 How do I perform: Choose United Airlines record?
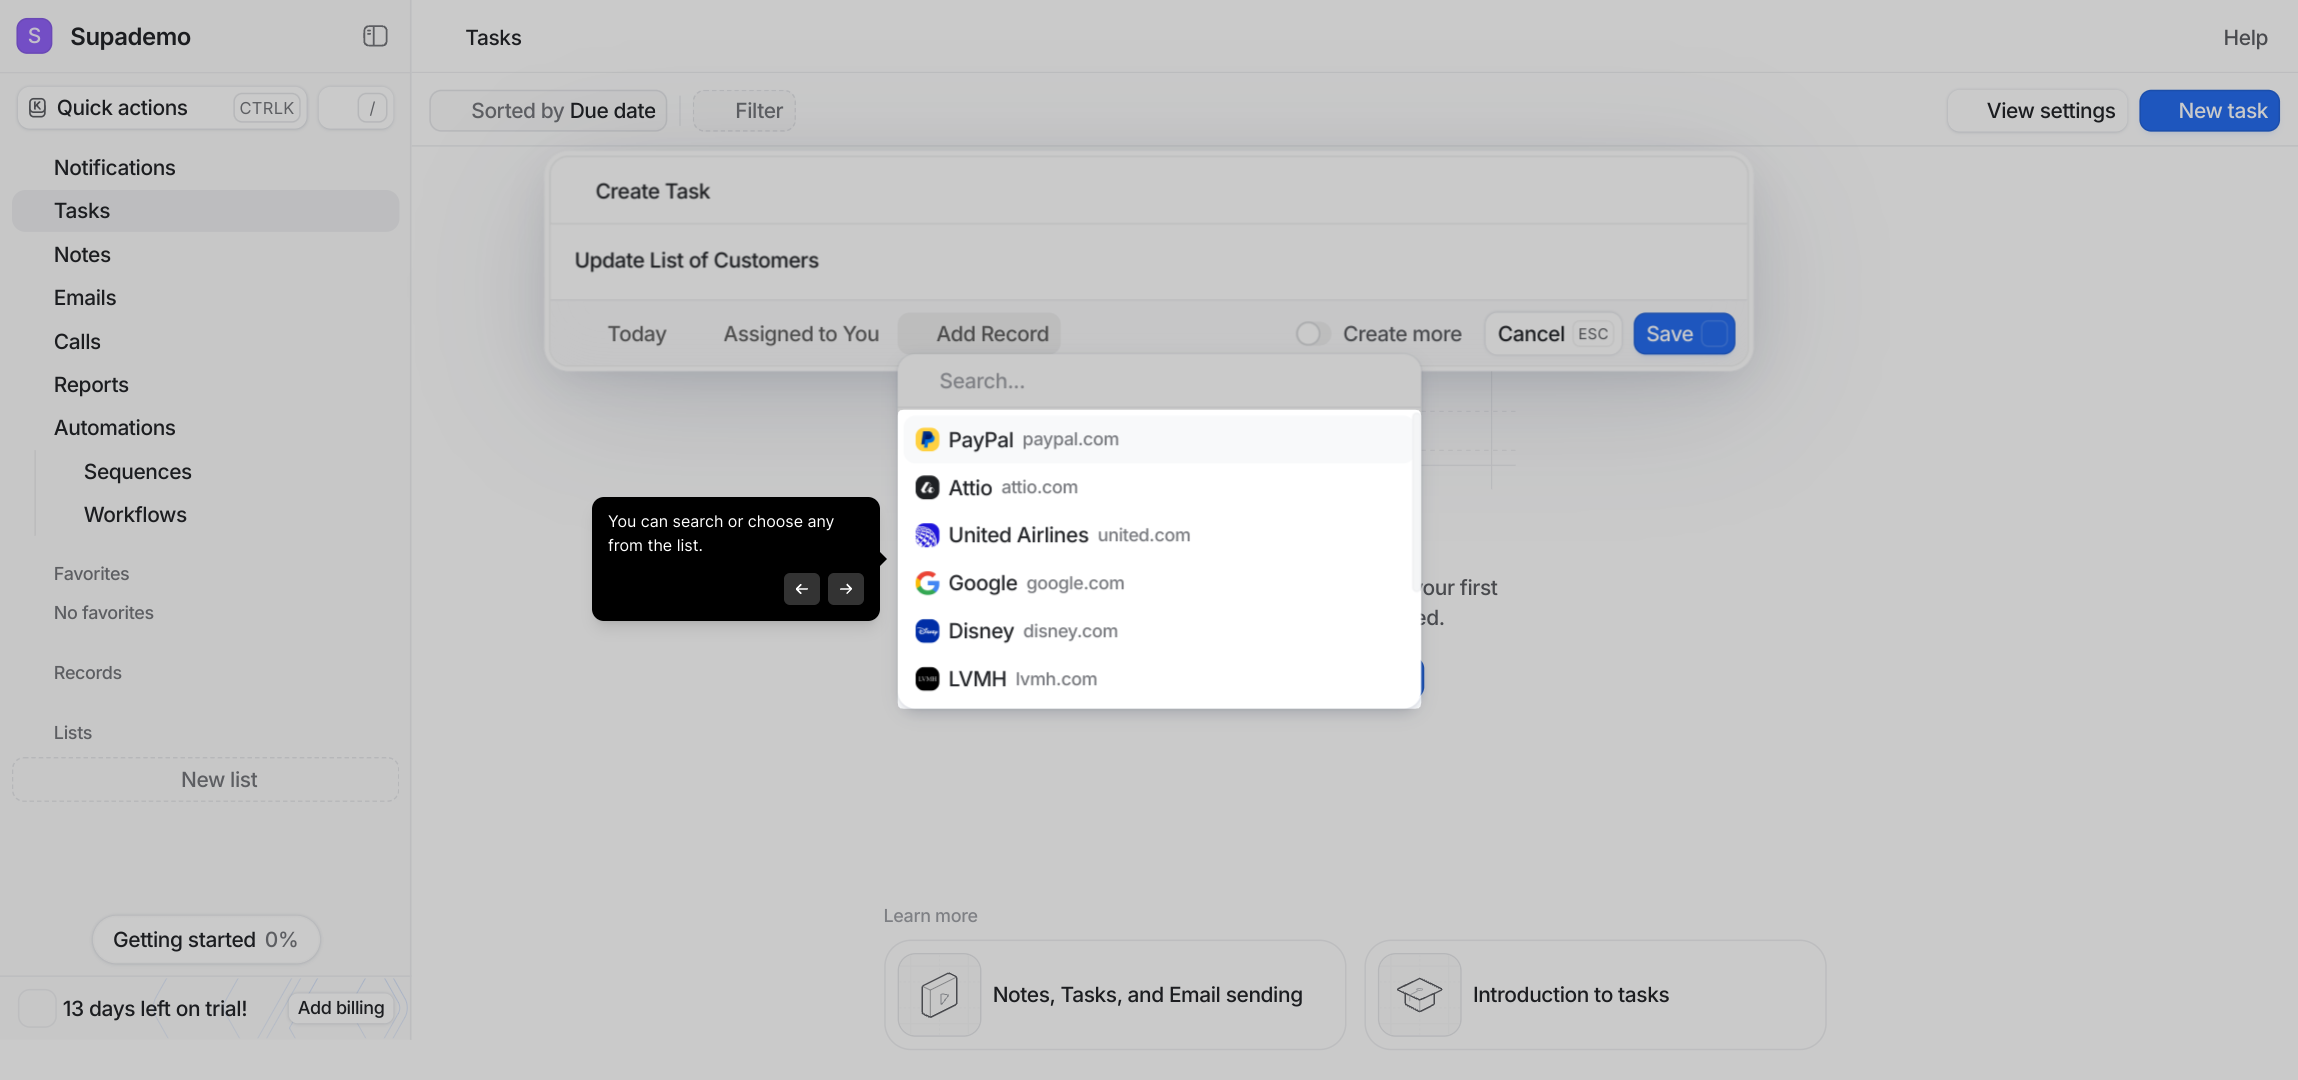pos(1159,535)
